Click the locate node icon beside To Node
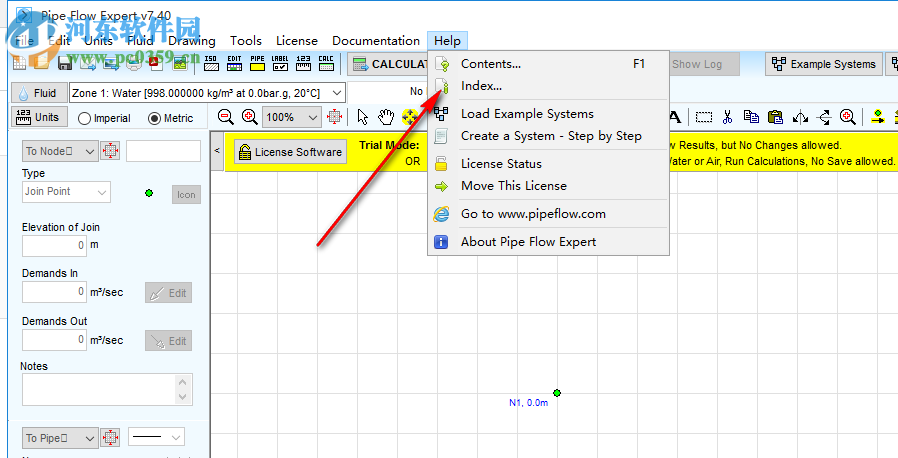Image resolution: width=898 pixels, height=458 pixels. 110,151
